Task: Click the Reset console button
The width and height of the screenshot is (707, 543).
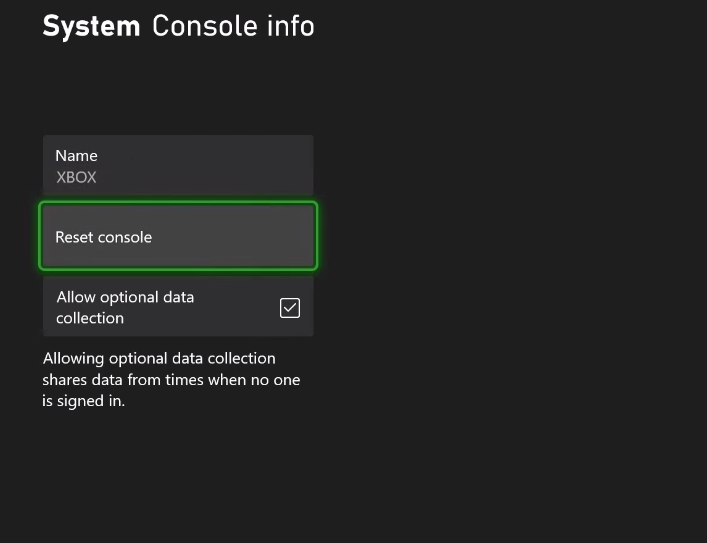Action: (x=178, y=237)
